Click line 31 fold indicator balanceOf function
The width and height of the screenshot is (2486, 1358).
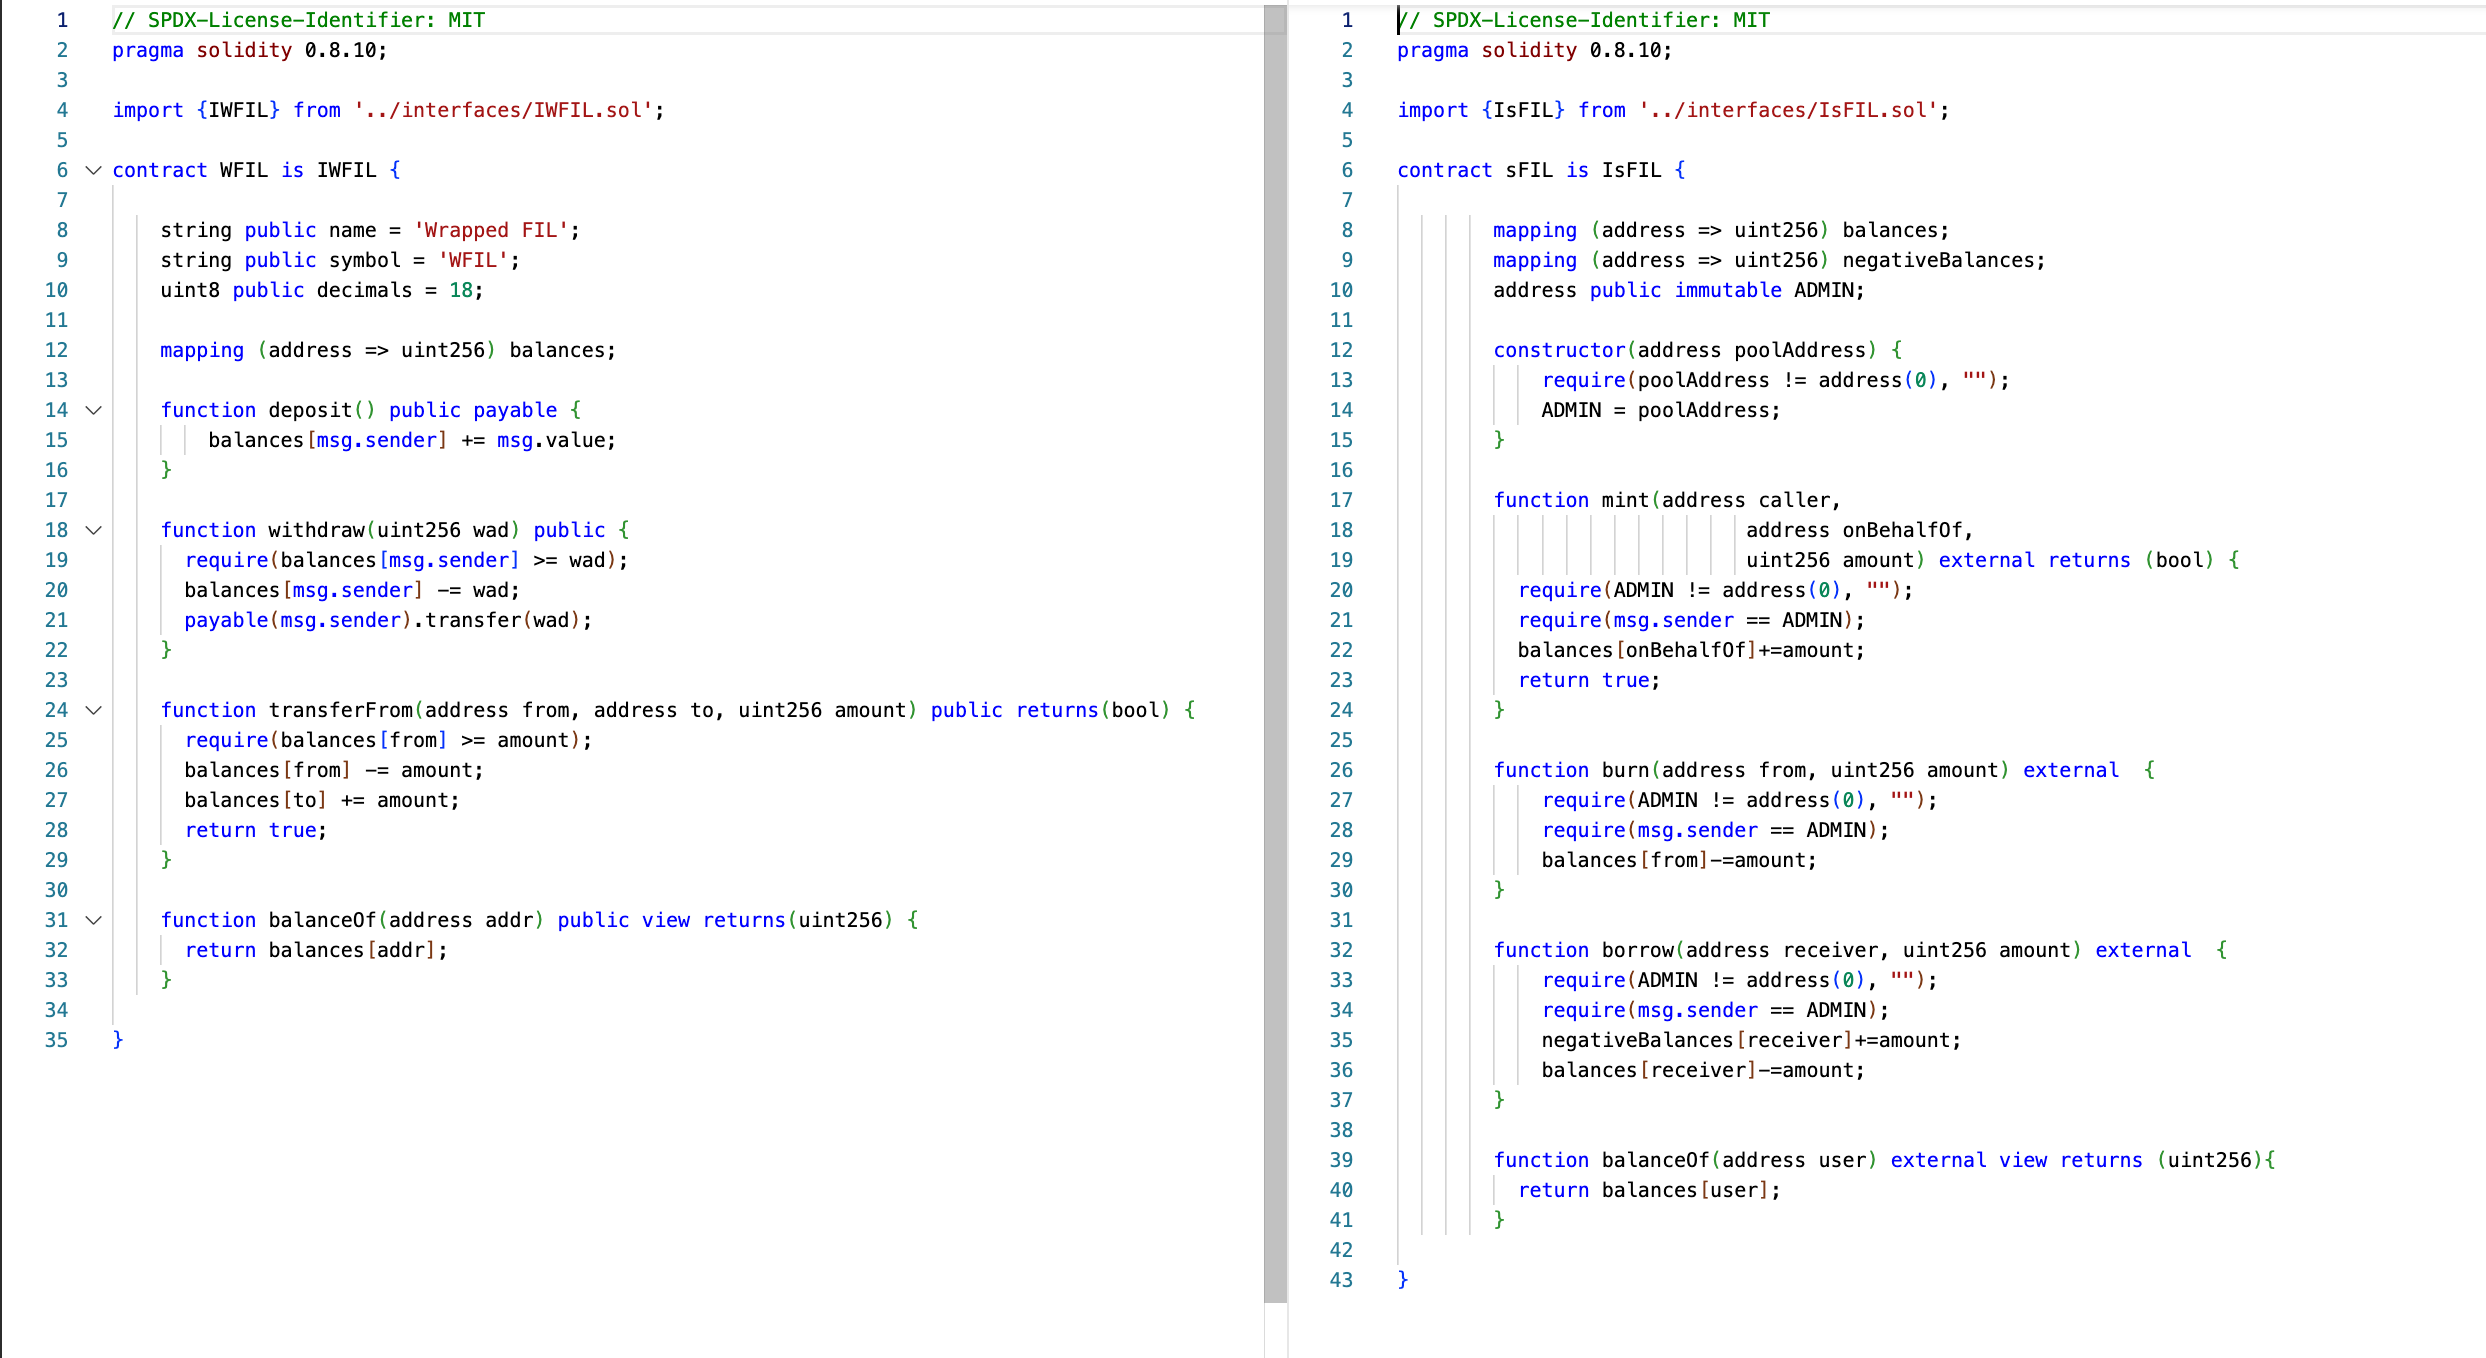tap(95, 920)
